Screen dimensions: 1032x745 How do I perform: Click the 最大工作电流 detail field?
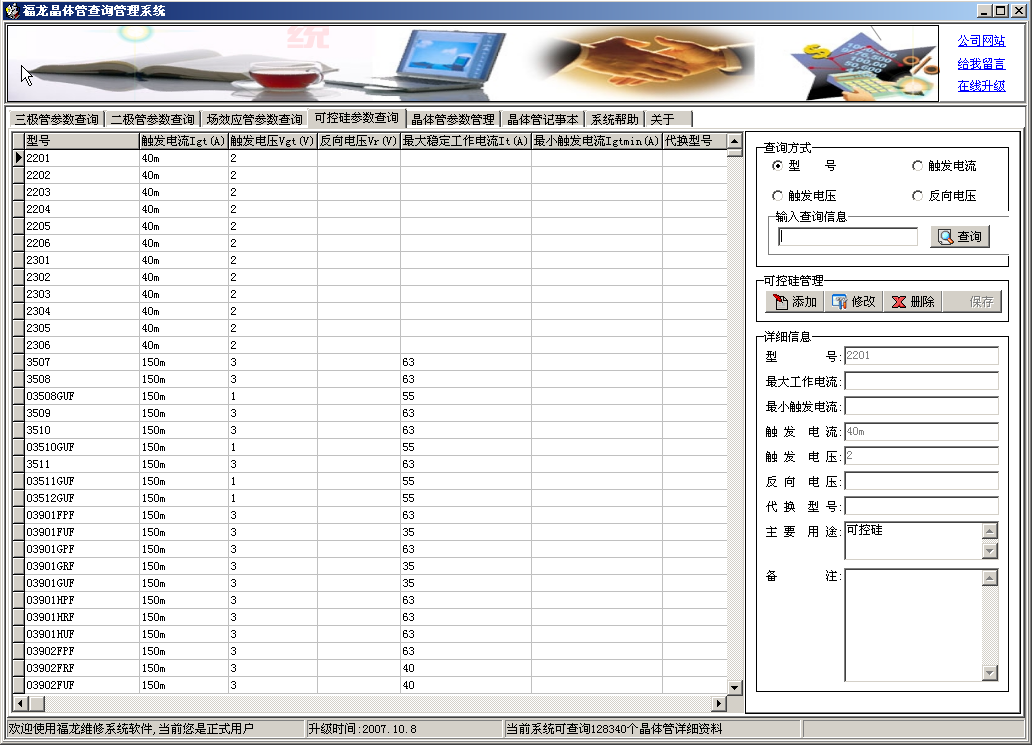pyautogui.click(x=921, y=381)
